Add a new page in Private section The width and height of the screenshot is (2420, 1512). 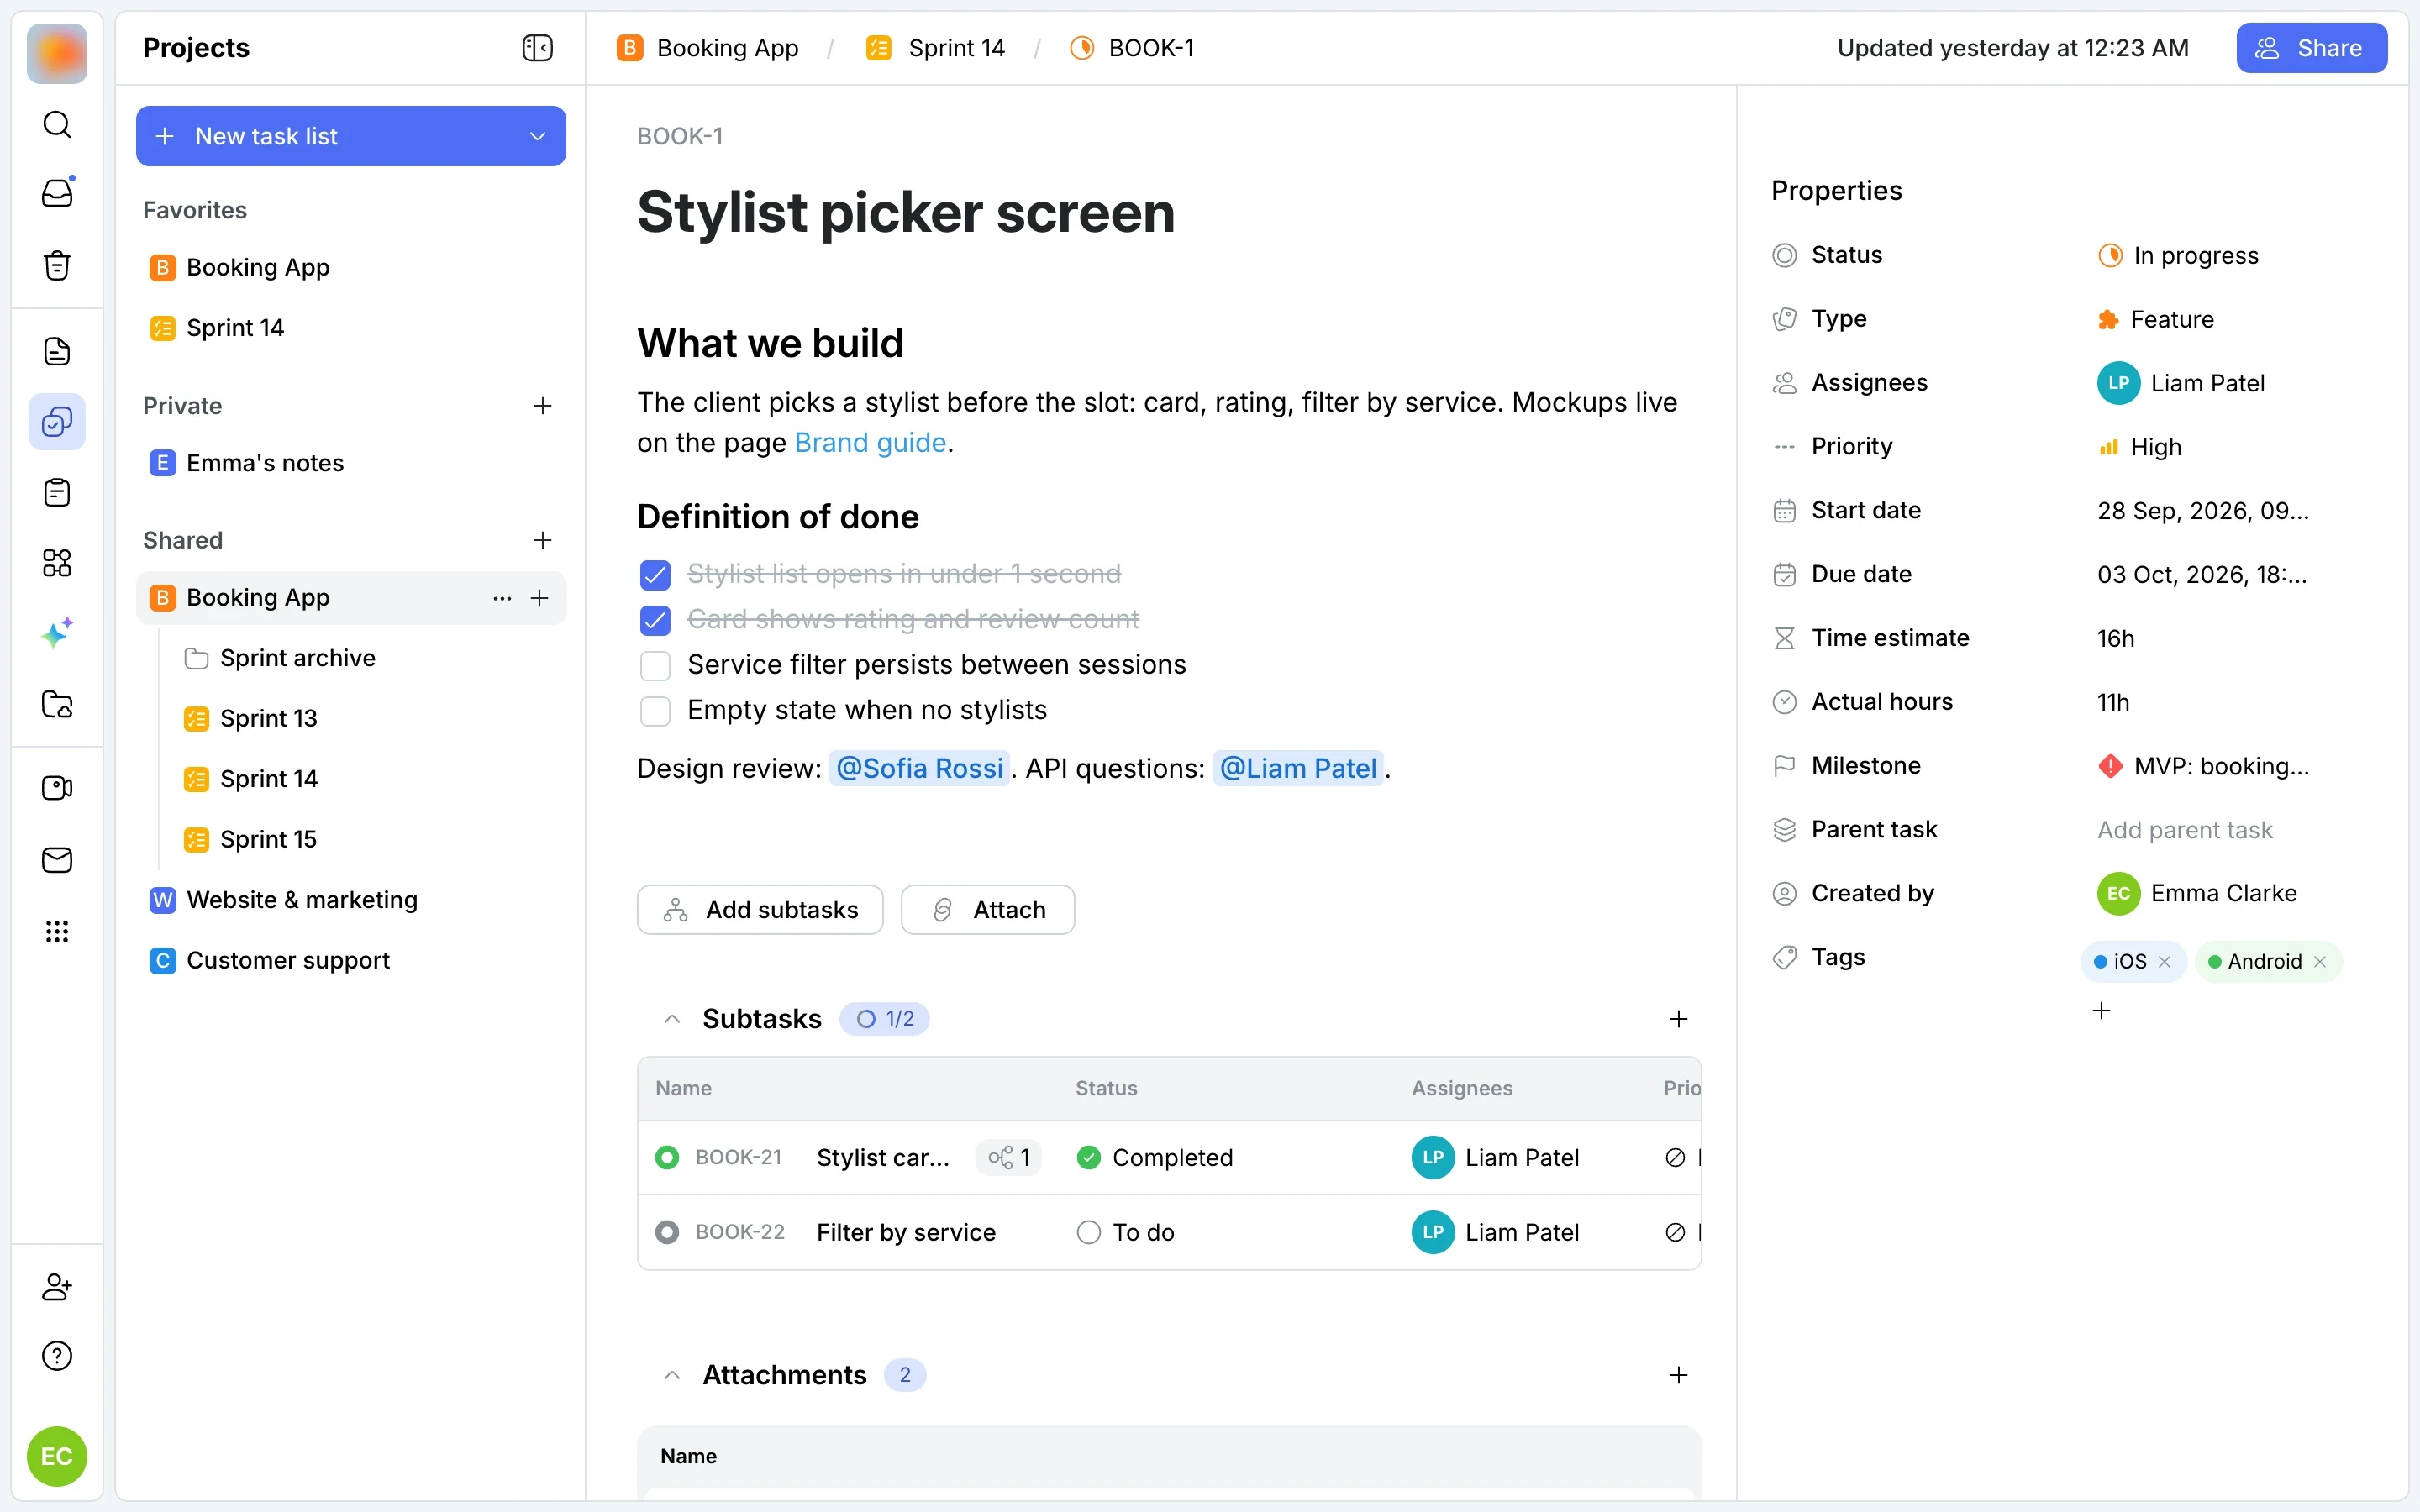click(x=542, y=406)
